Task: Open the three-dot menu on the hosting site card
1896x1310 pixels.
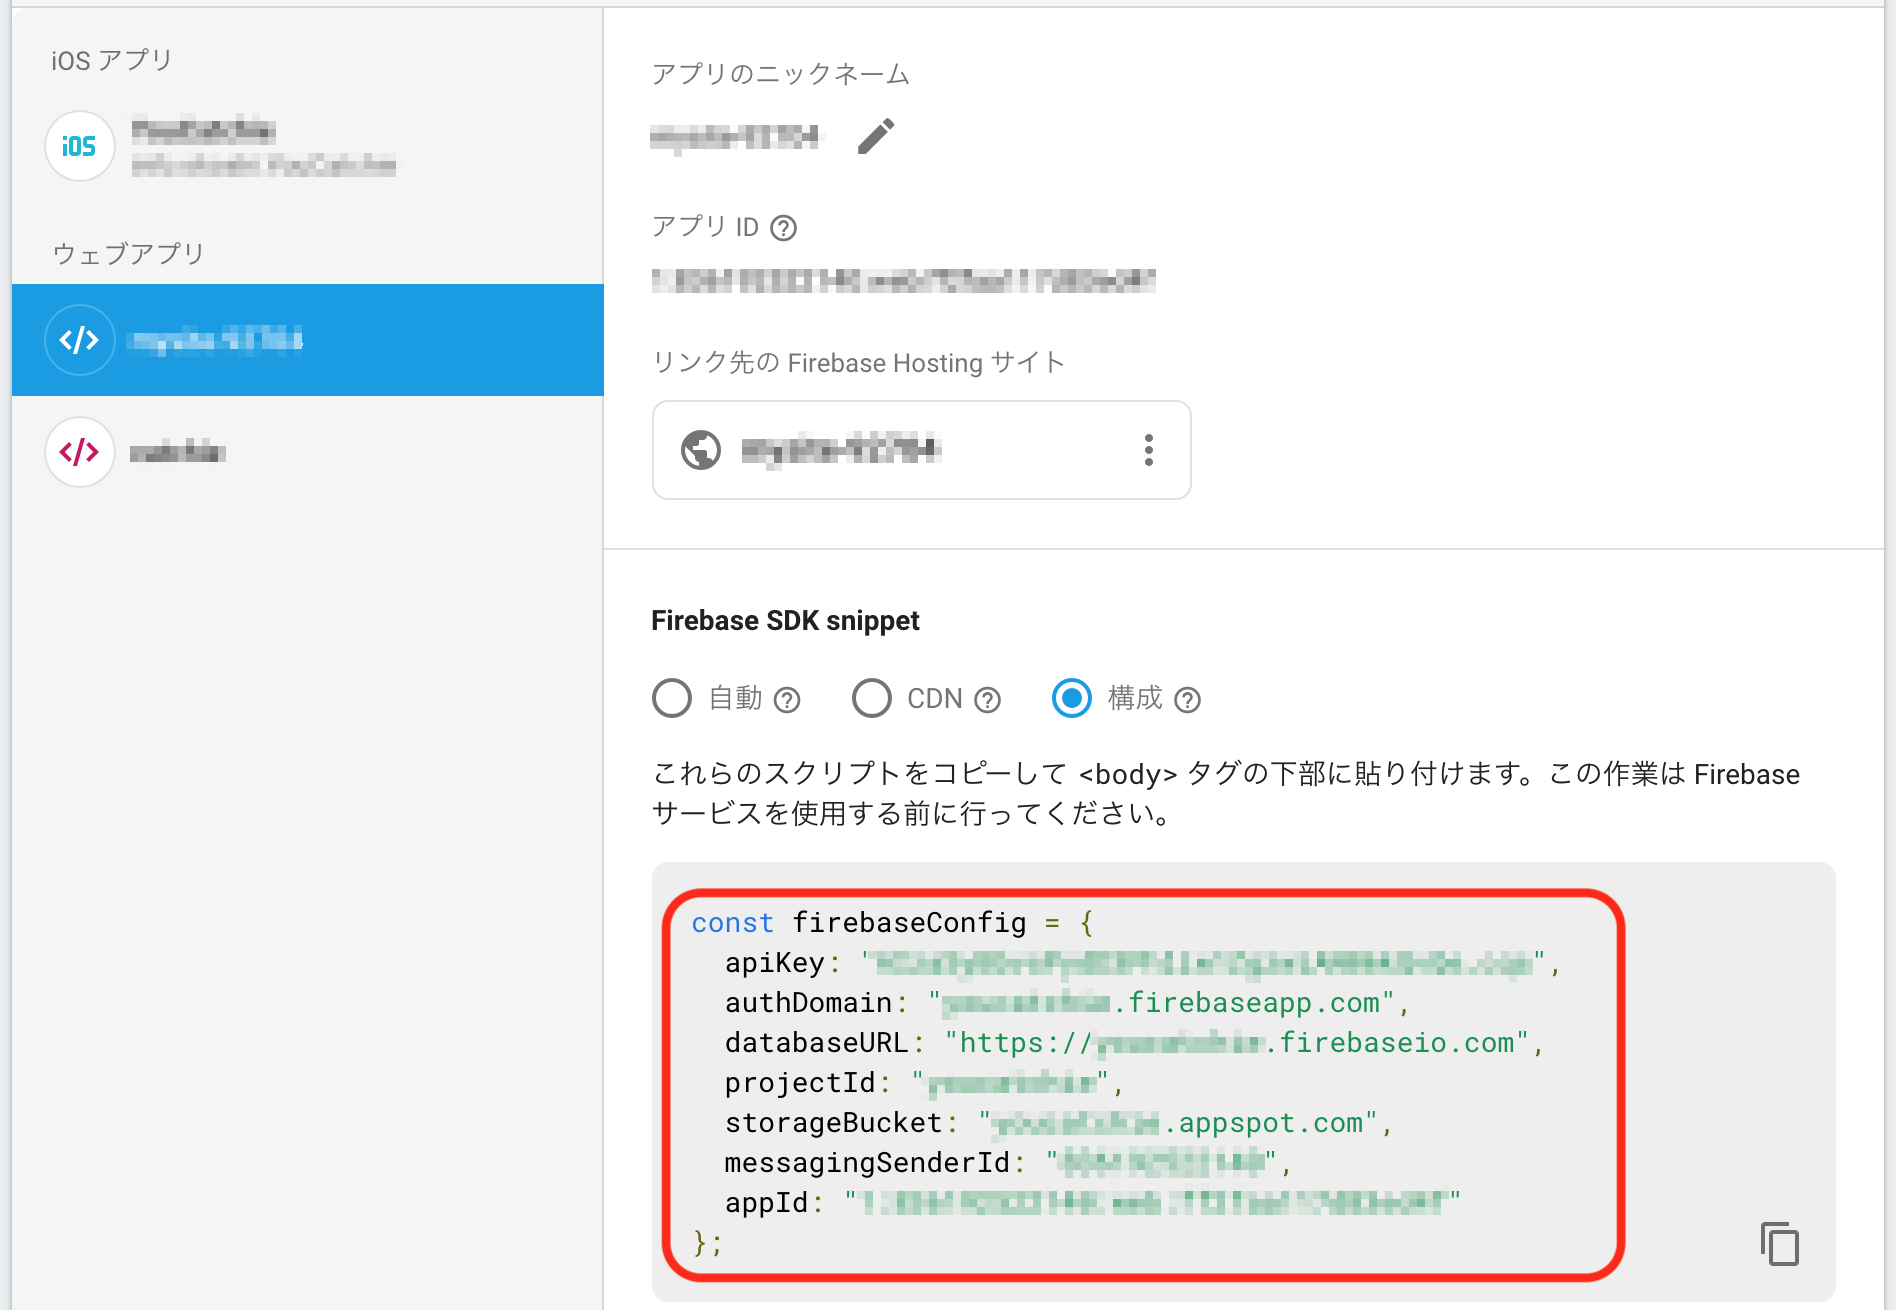Action: [x=1148, y=450]
